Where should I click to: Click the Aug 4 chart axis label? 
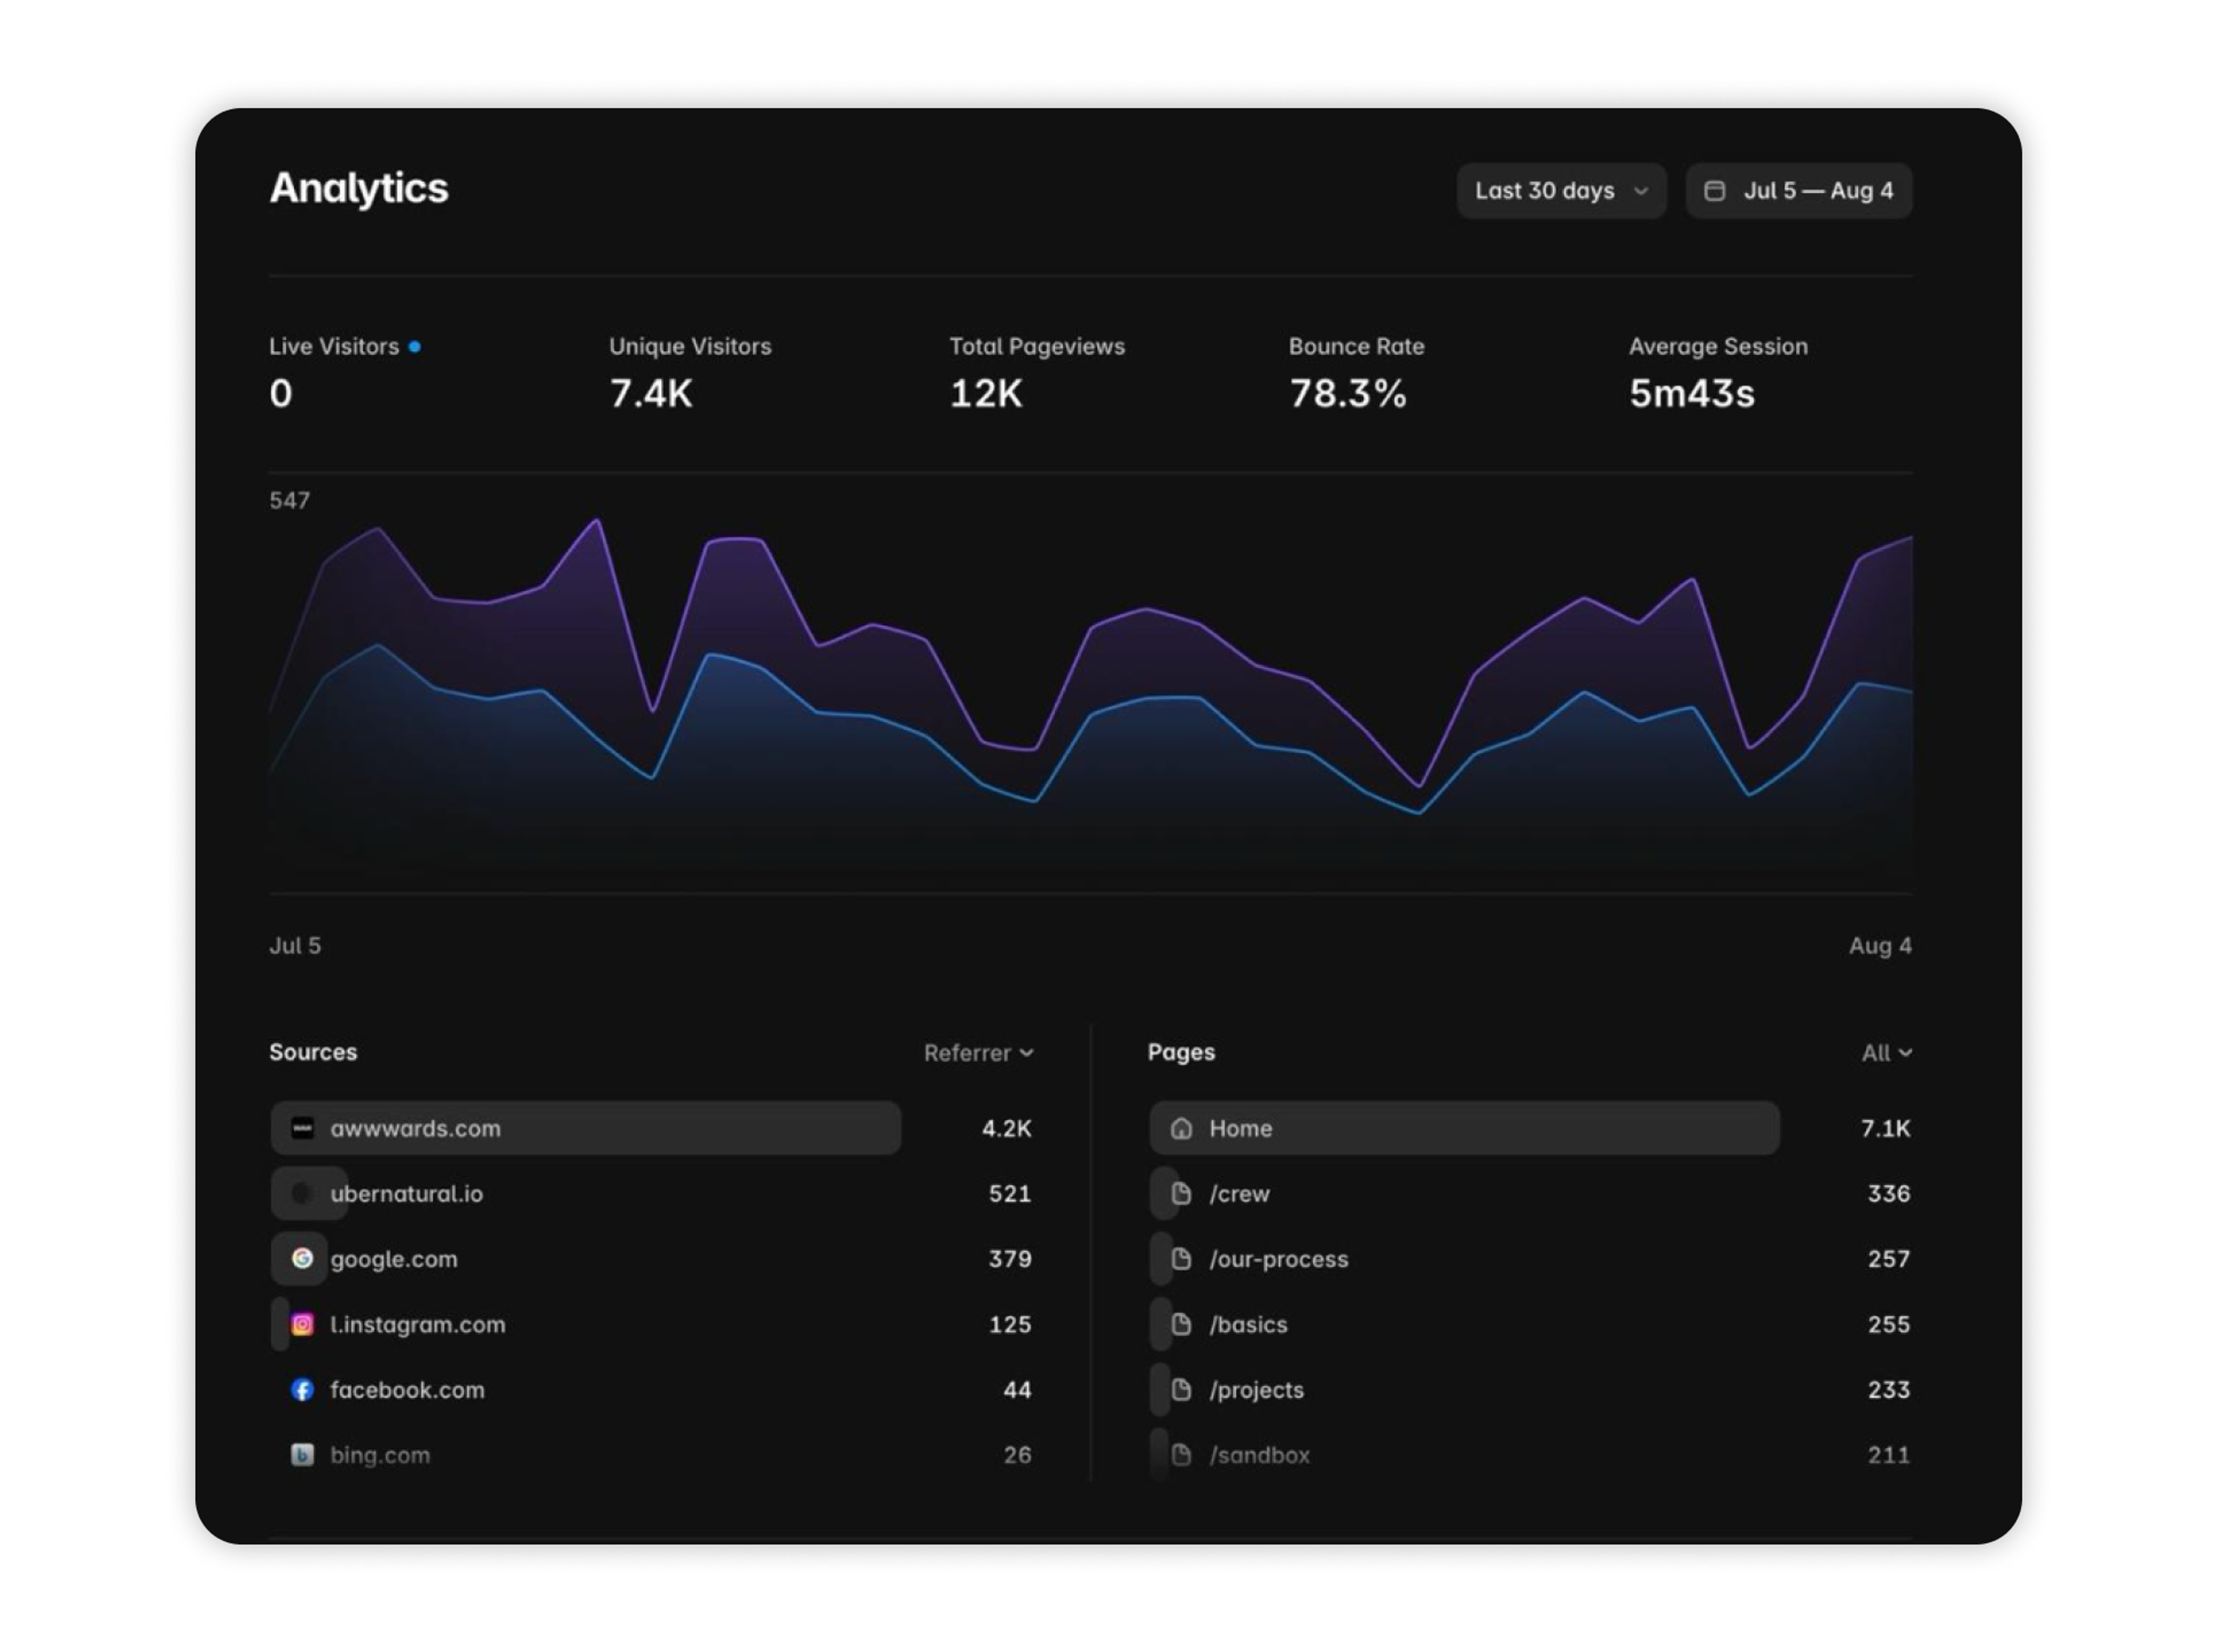[1880, 946]
